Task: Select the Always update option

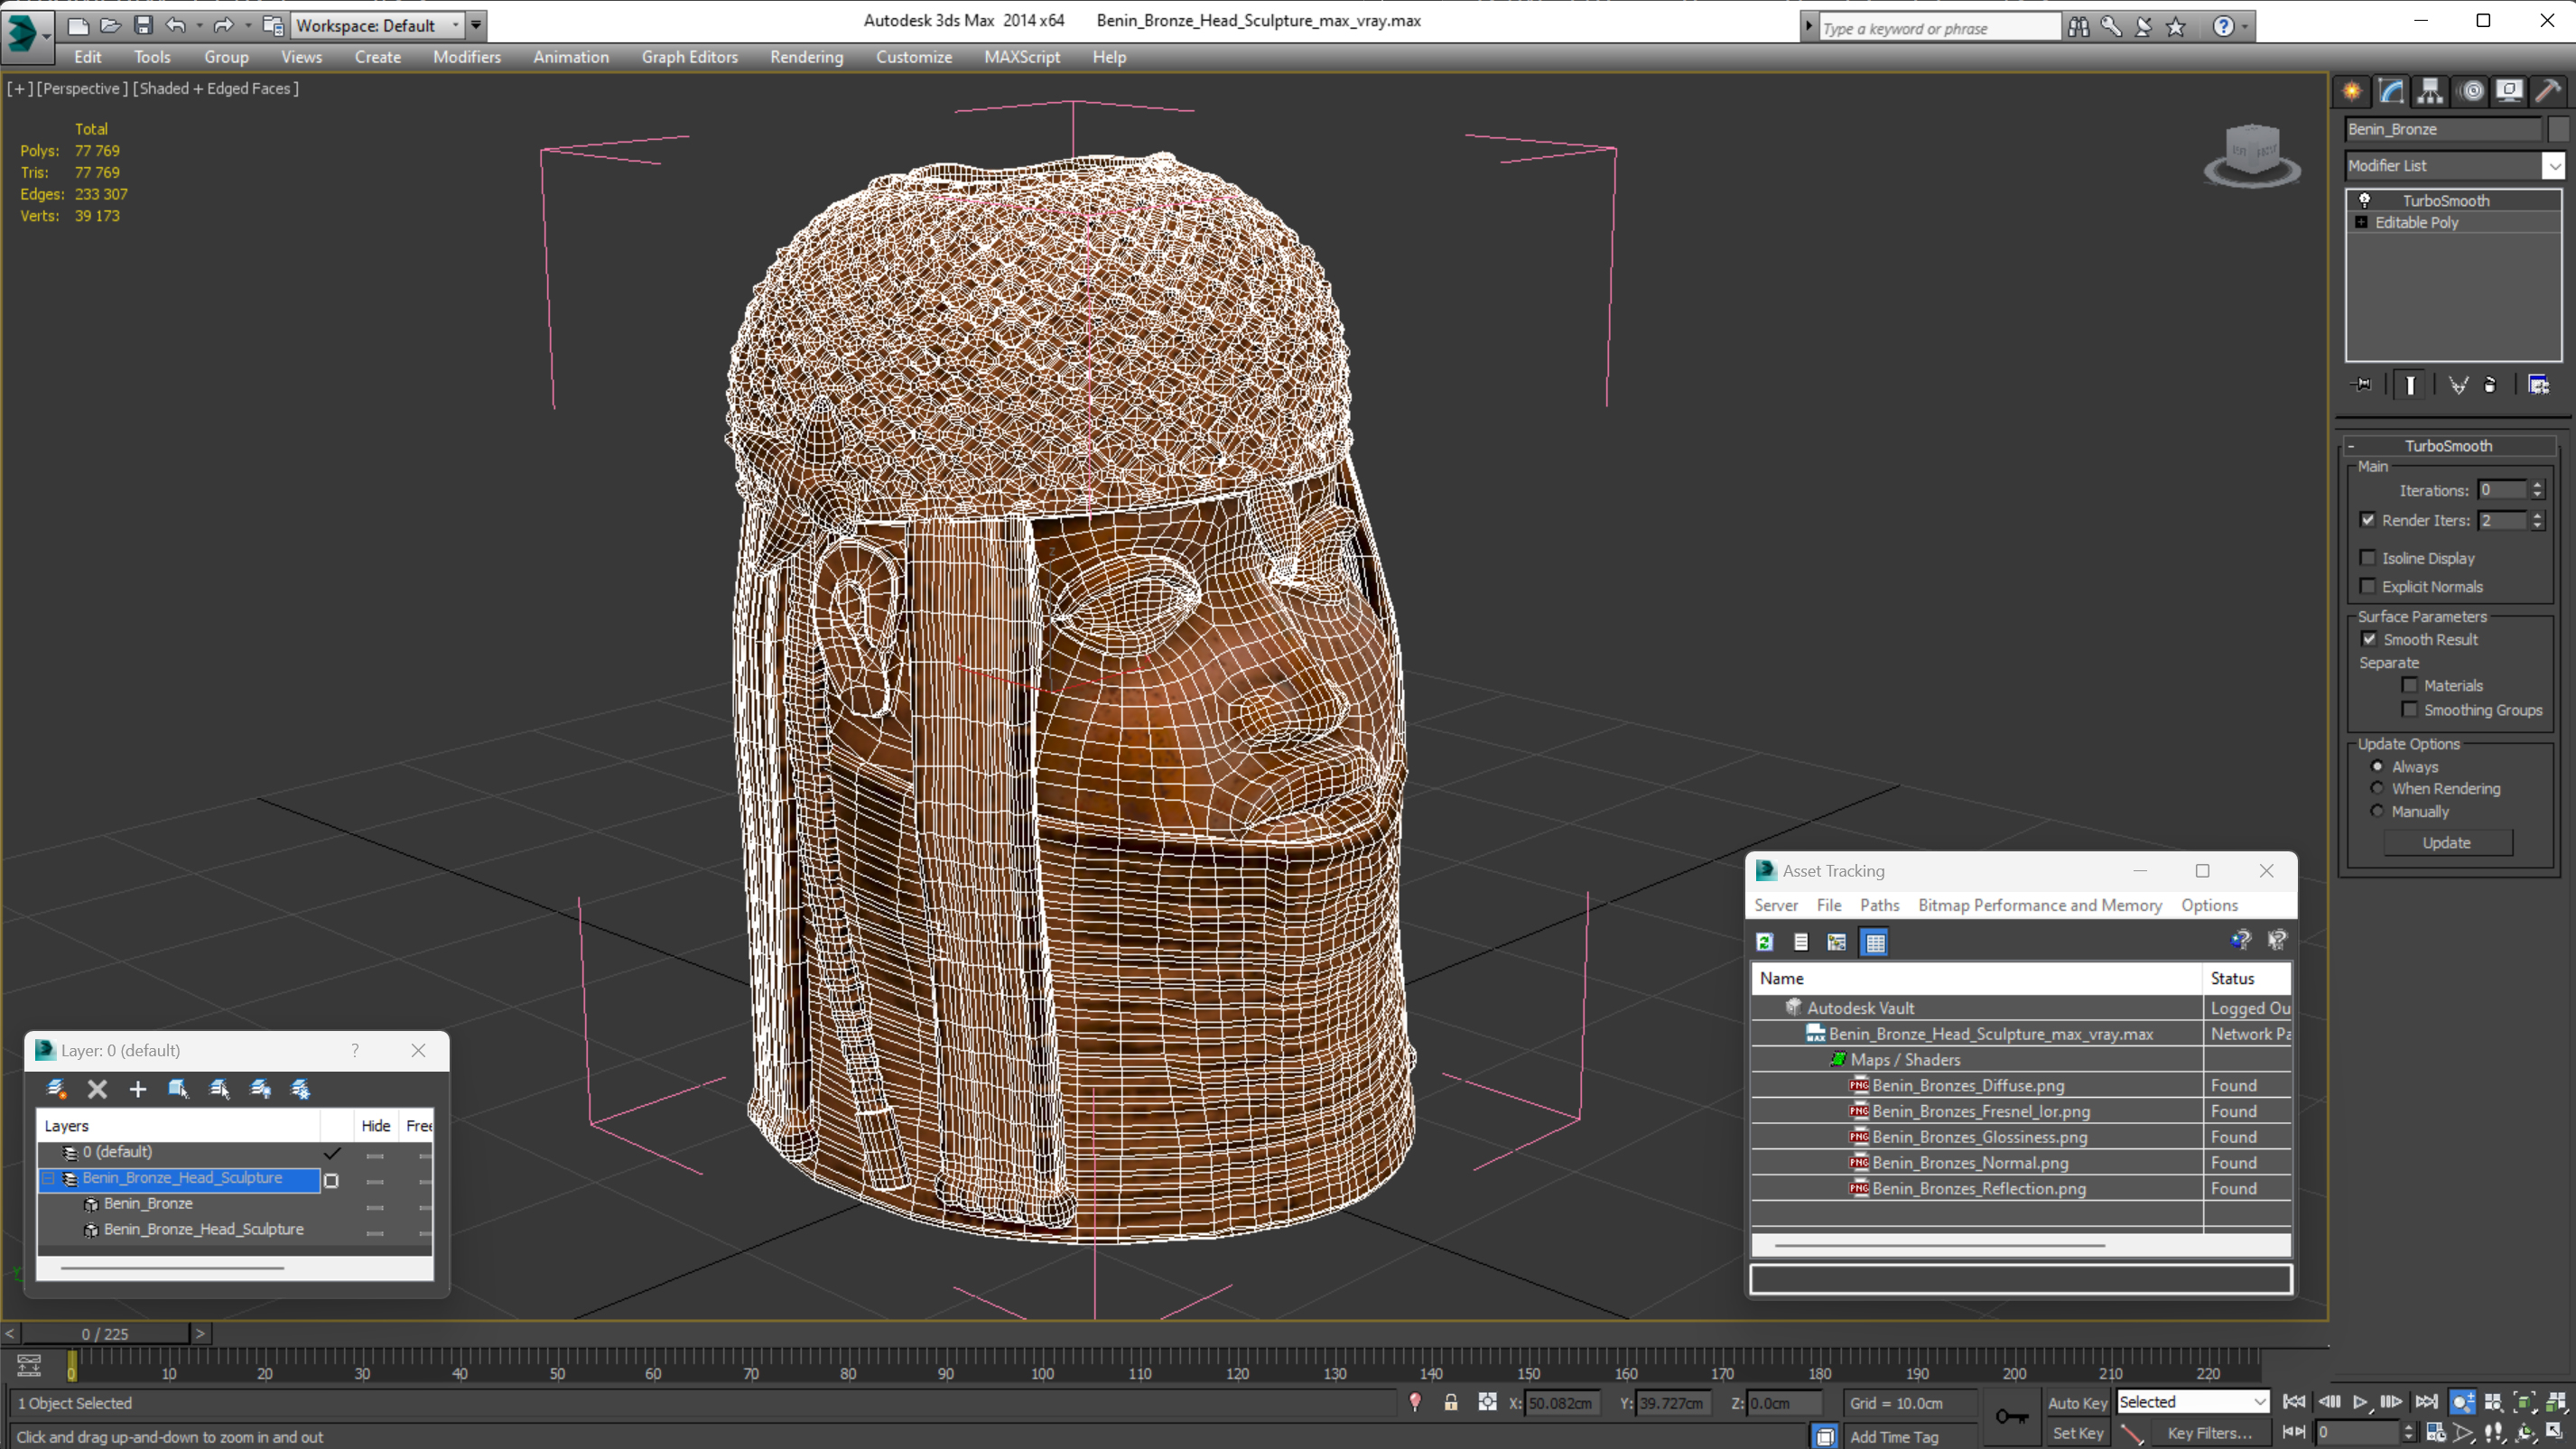Action: [x=2377, y=766]
